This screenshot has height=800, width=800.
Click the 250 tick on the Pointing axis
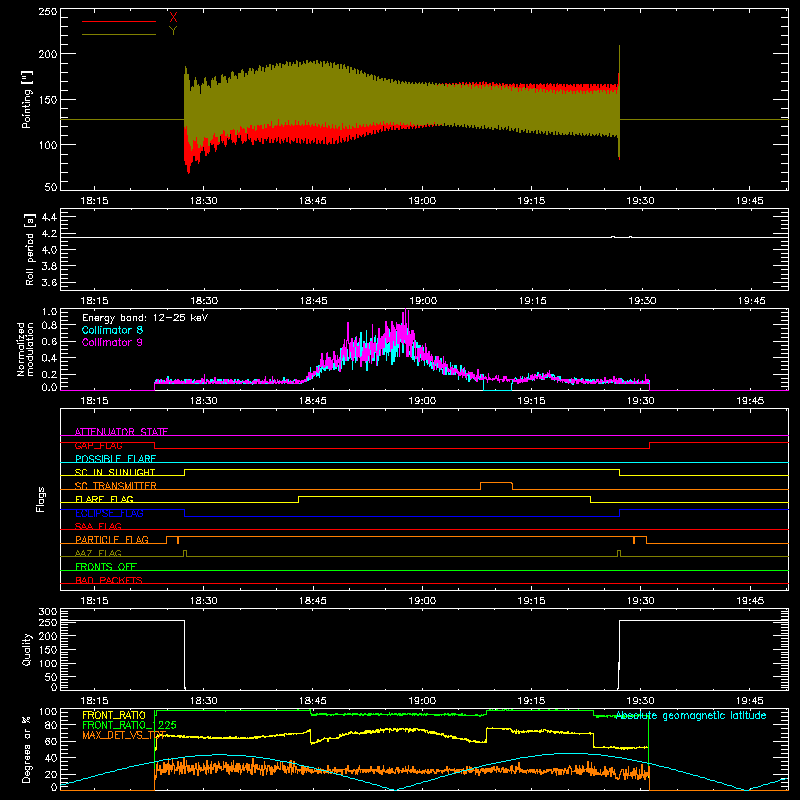[x=47, y=12]
